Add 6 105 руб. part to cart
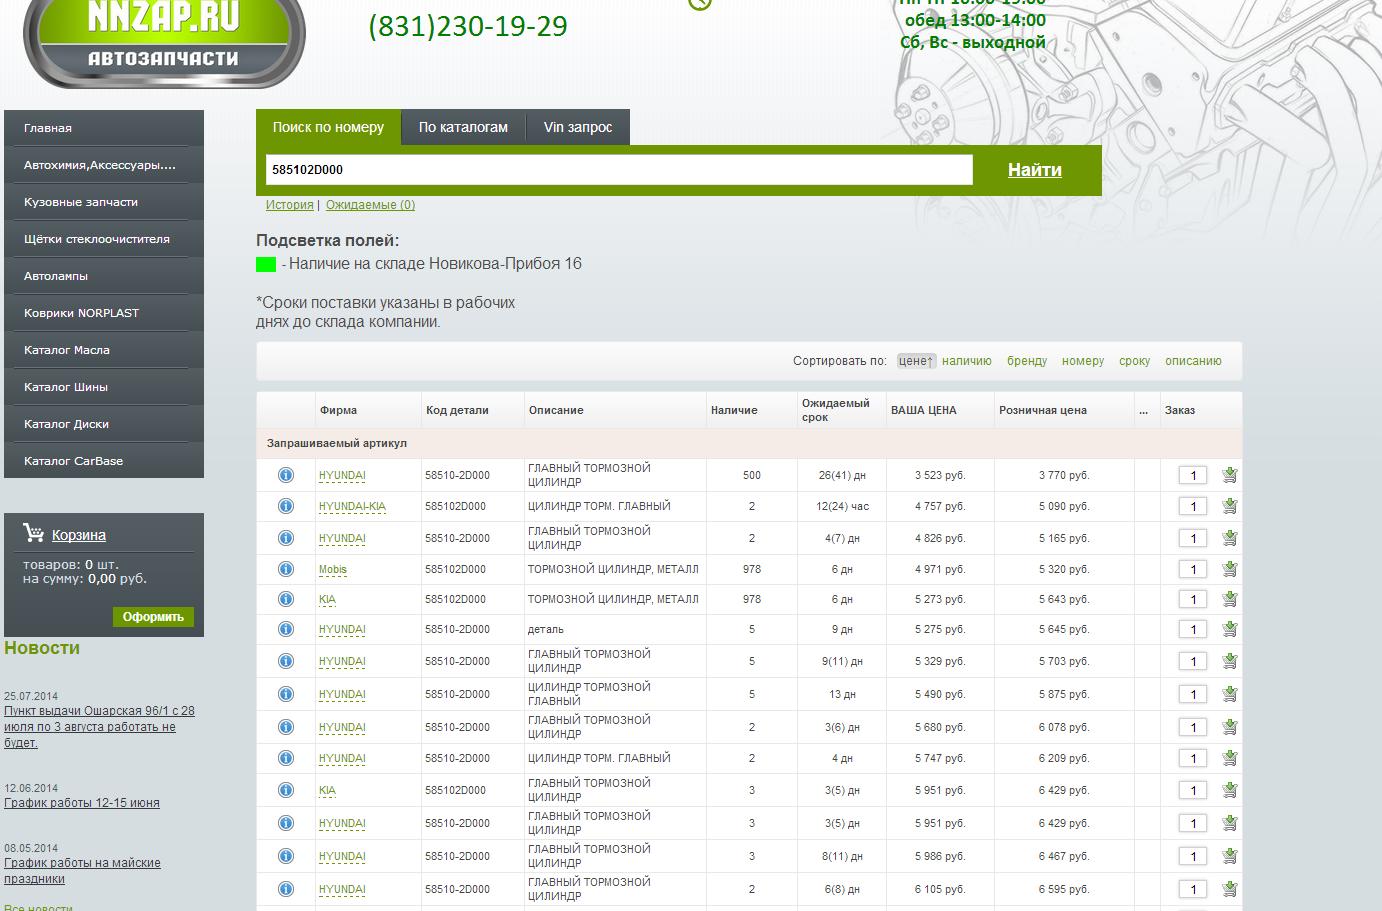The image size is (1382, 911). click(1230, 889)
